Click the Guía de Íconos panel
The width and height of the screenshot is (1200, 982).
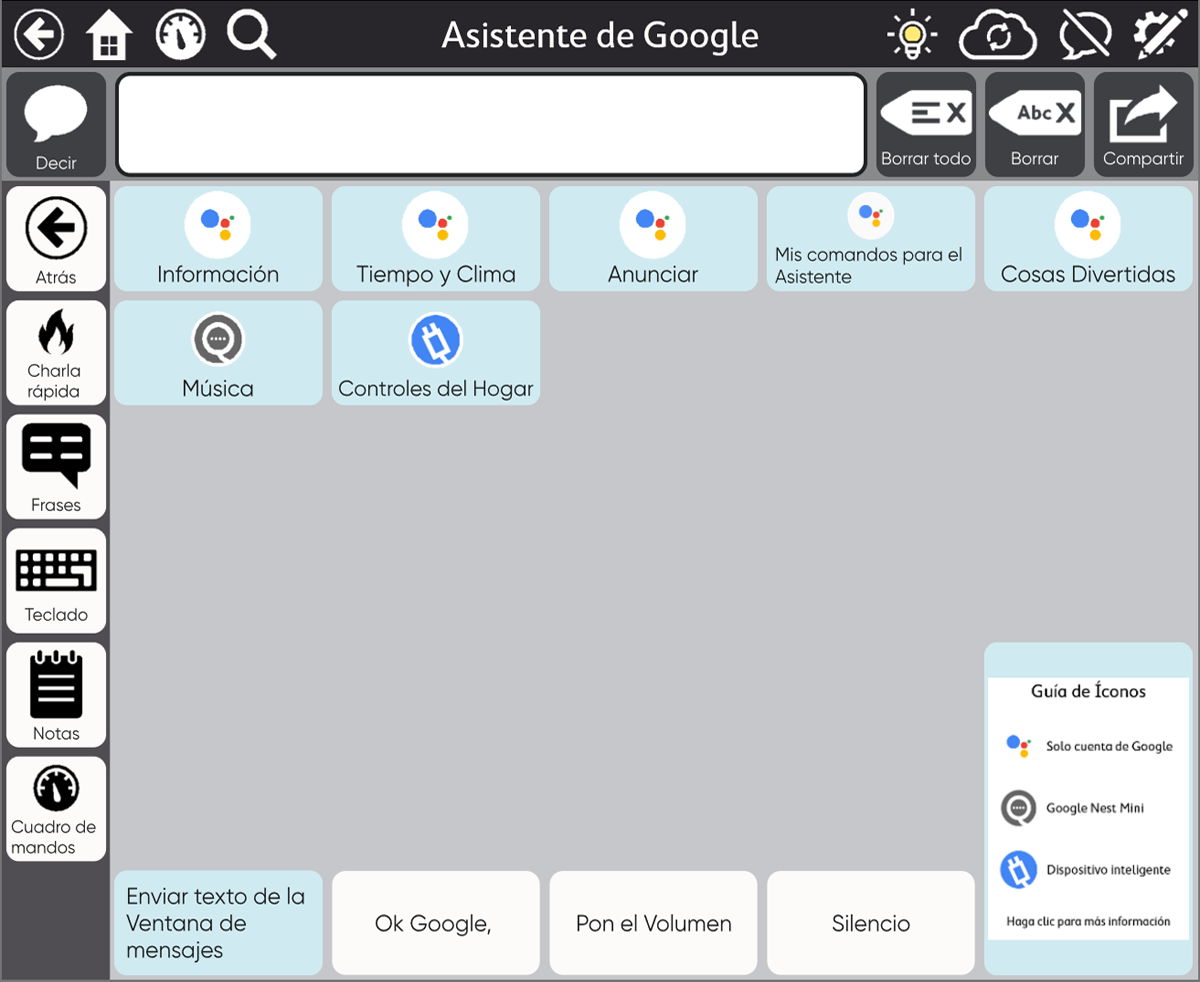[x=1088, y=808]
